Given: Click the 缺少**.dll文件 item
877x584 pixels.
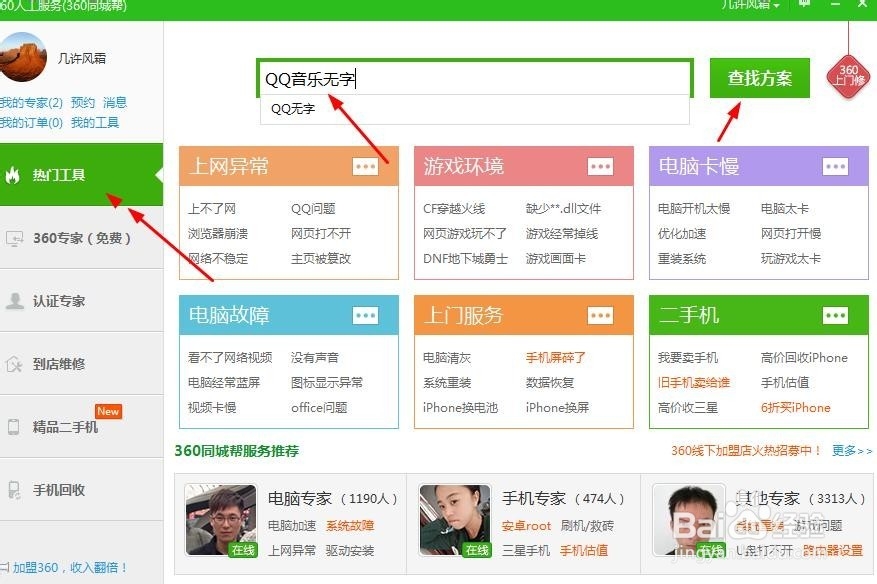Looking at the screenshot, I should coord(563,209).
